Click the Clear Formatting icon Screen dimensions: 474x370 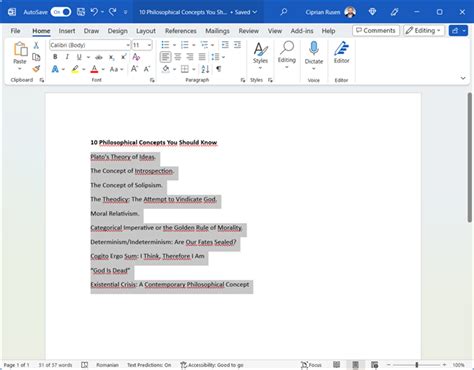[136, 57]
